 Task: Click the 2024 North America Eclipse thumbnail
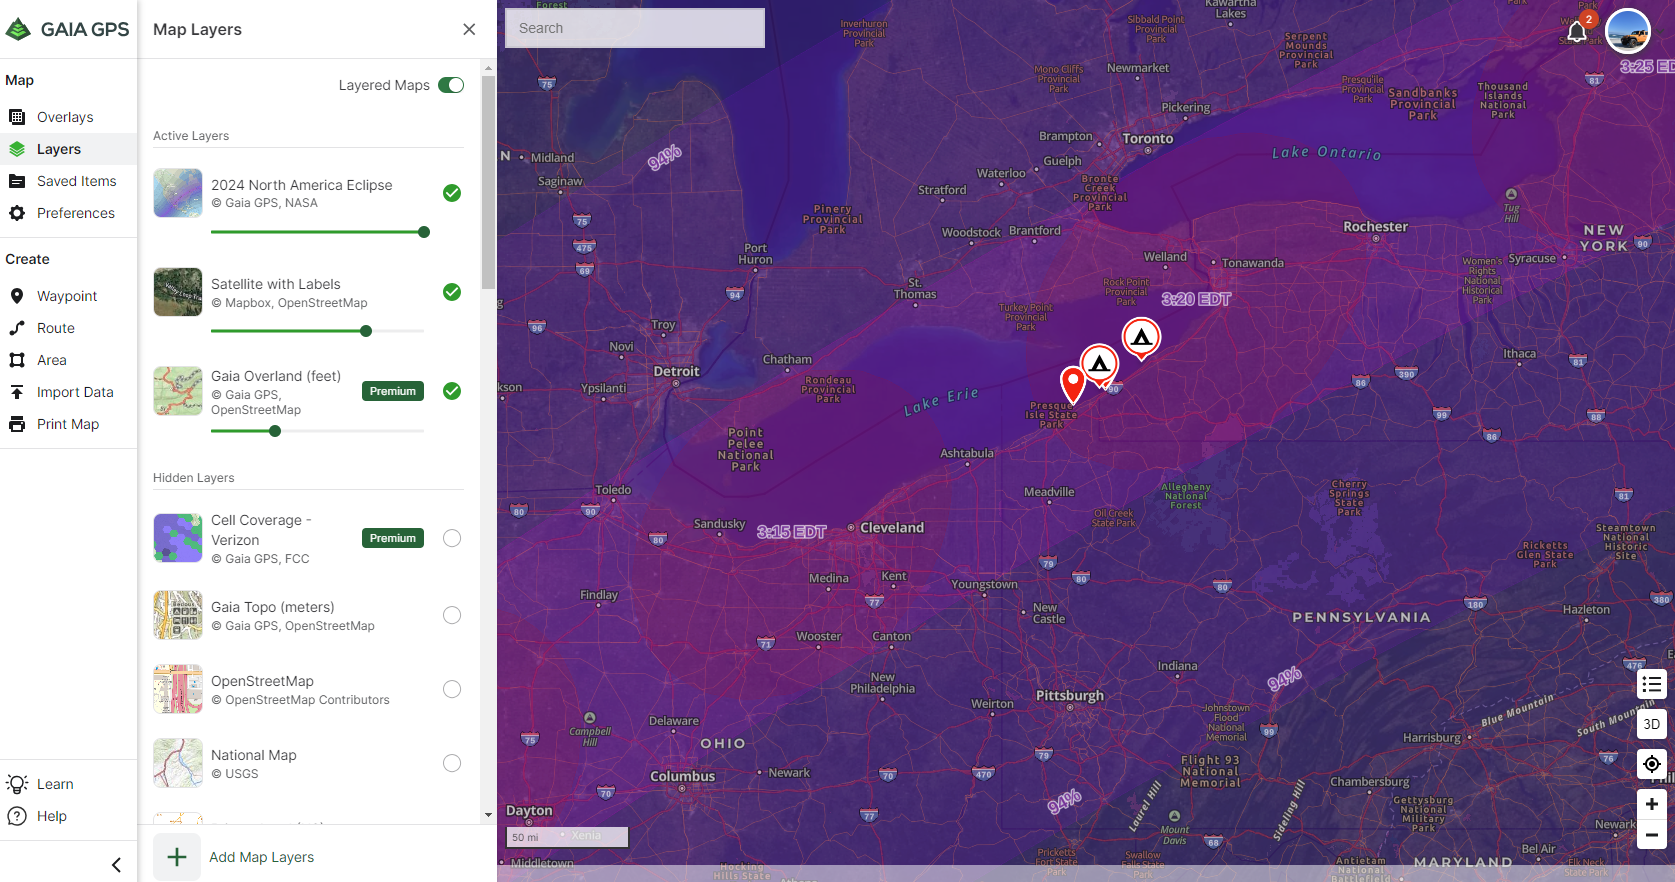tap(178, 193)
